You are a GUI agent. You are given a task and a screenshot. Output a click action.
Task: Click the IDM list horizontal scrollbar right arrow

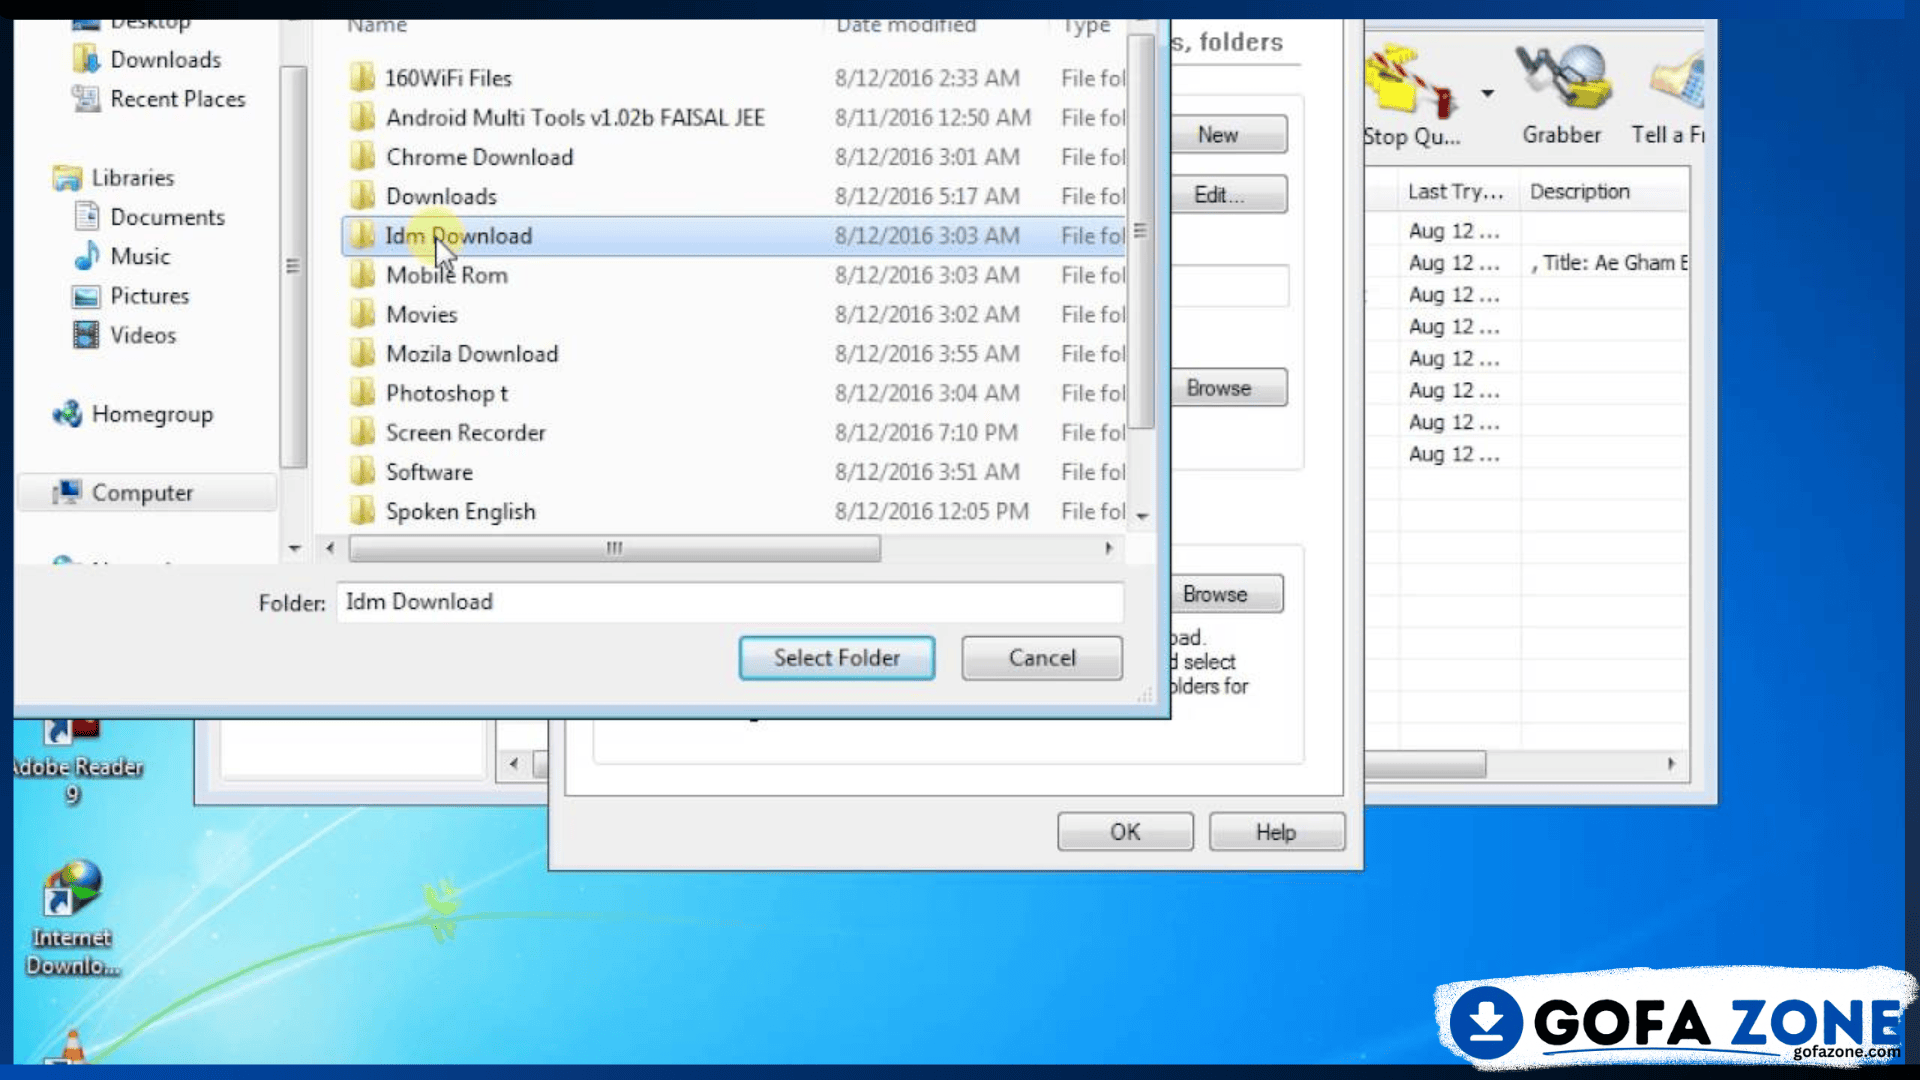1671,764
